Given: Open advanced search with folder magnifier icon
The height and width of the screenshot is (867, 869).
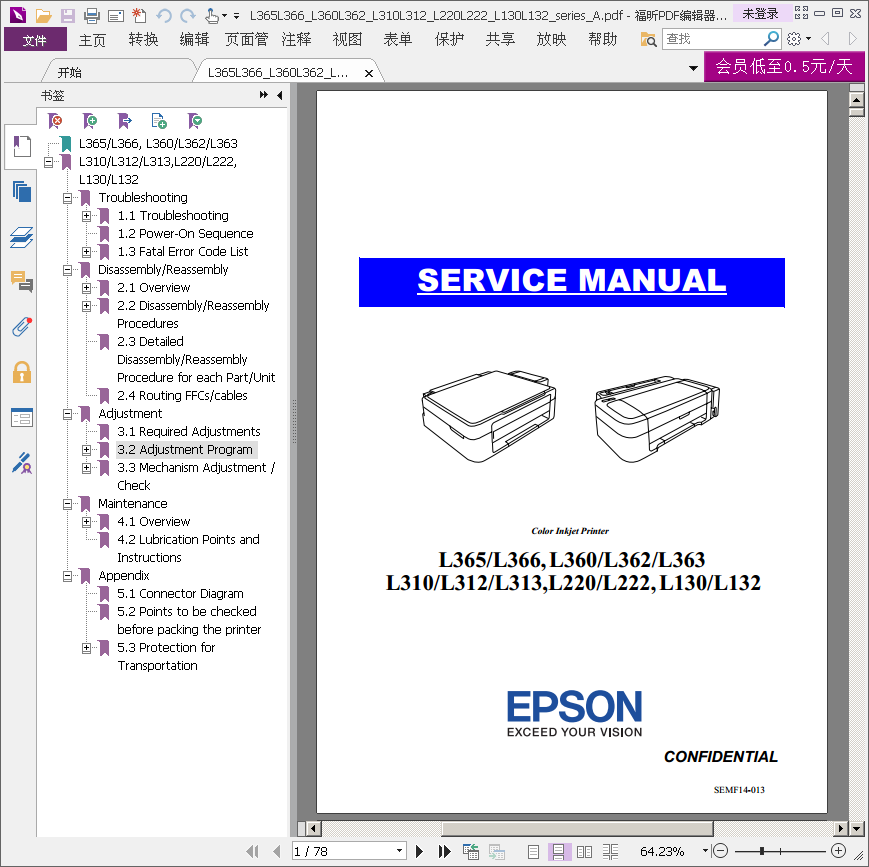Looking at the screenshot, I should coord(648,39).
